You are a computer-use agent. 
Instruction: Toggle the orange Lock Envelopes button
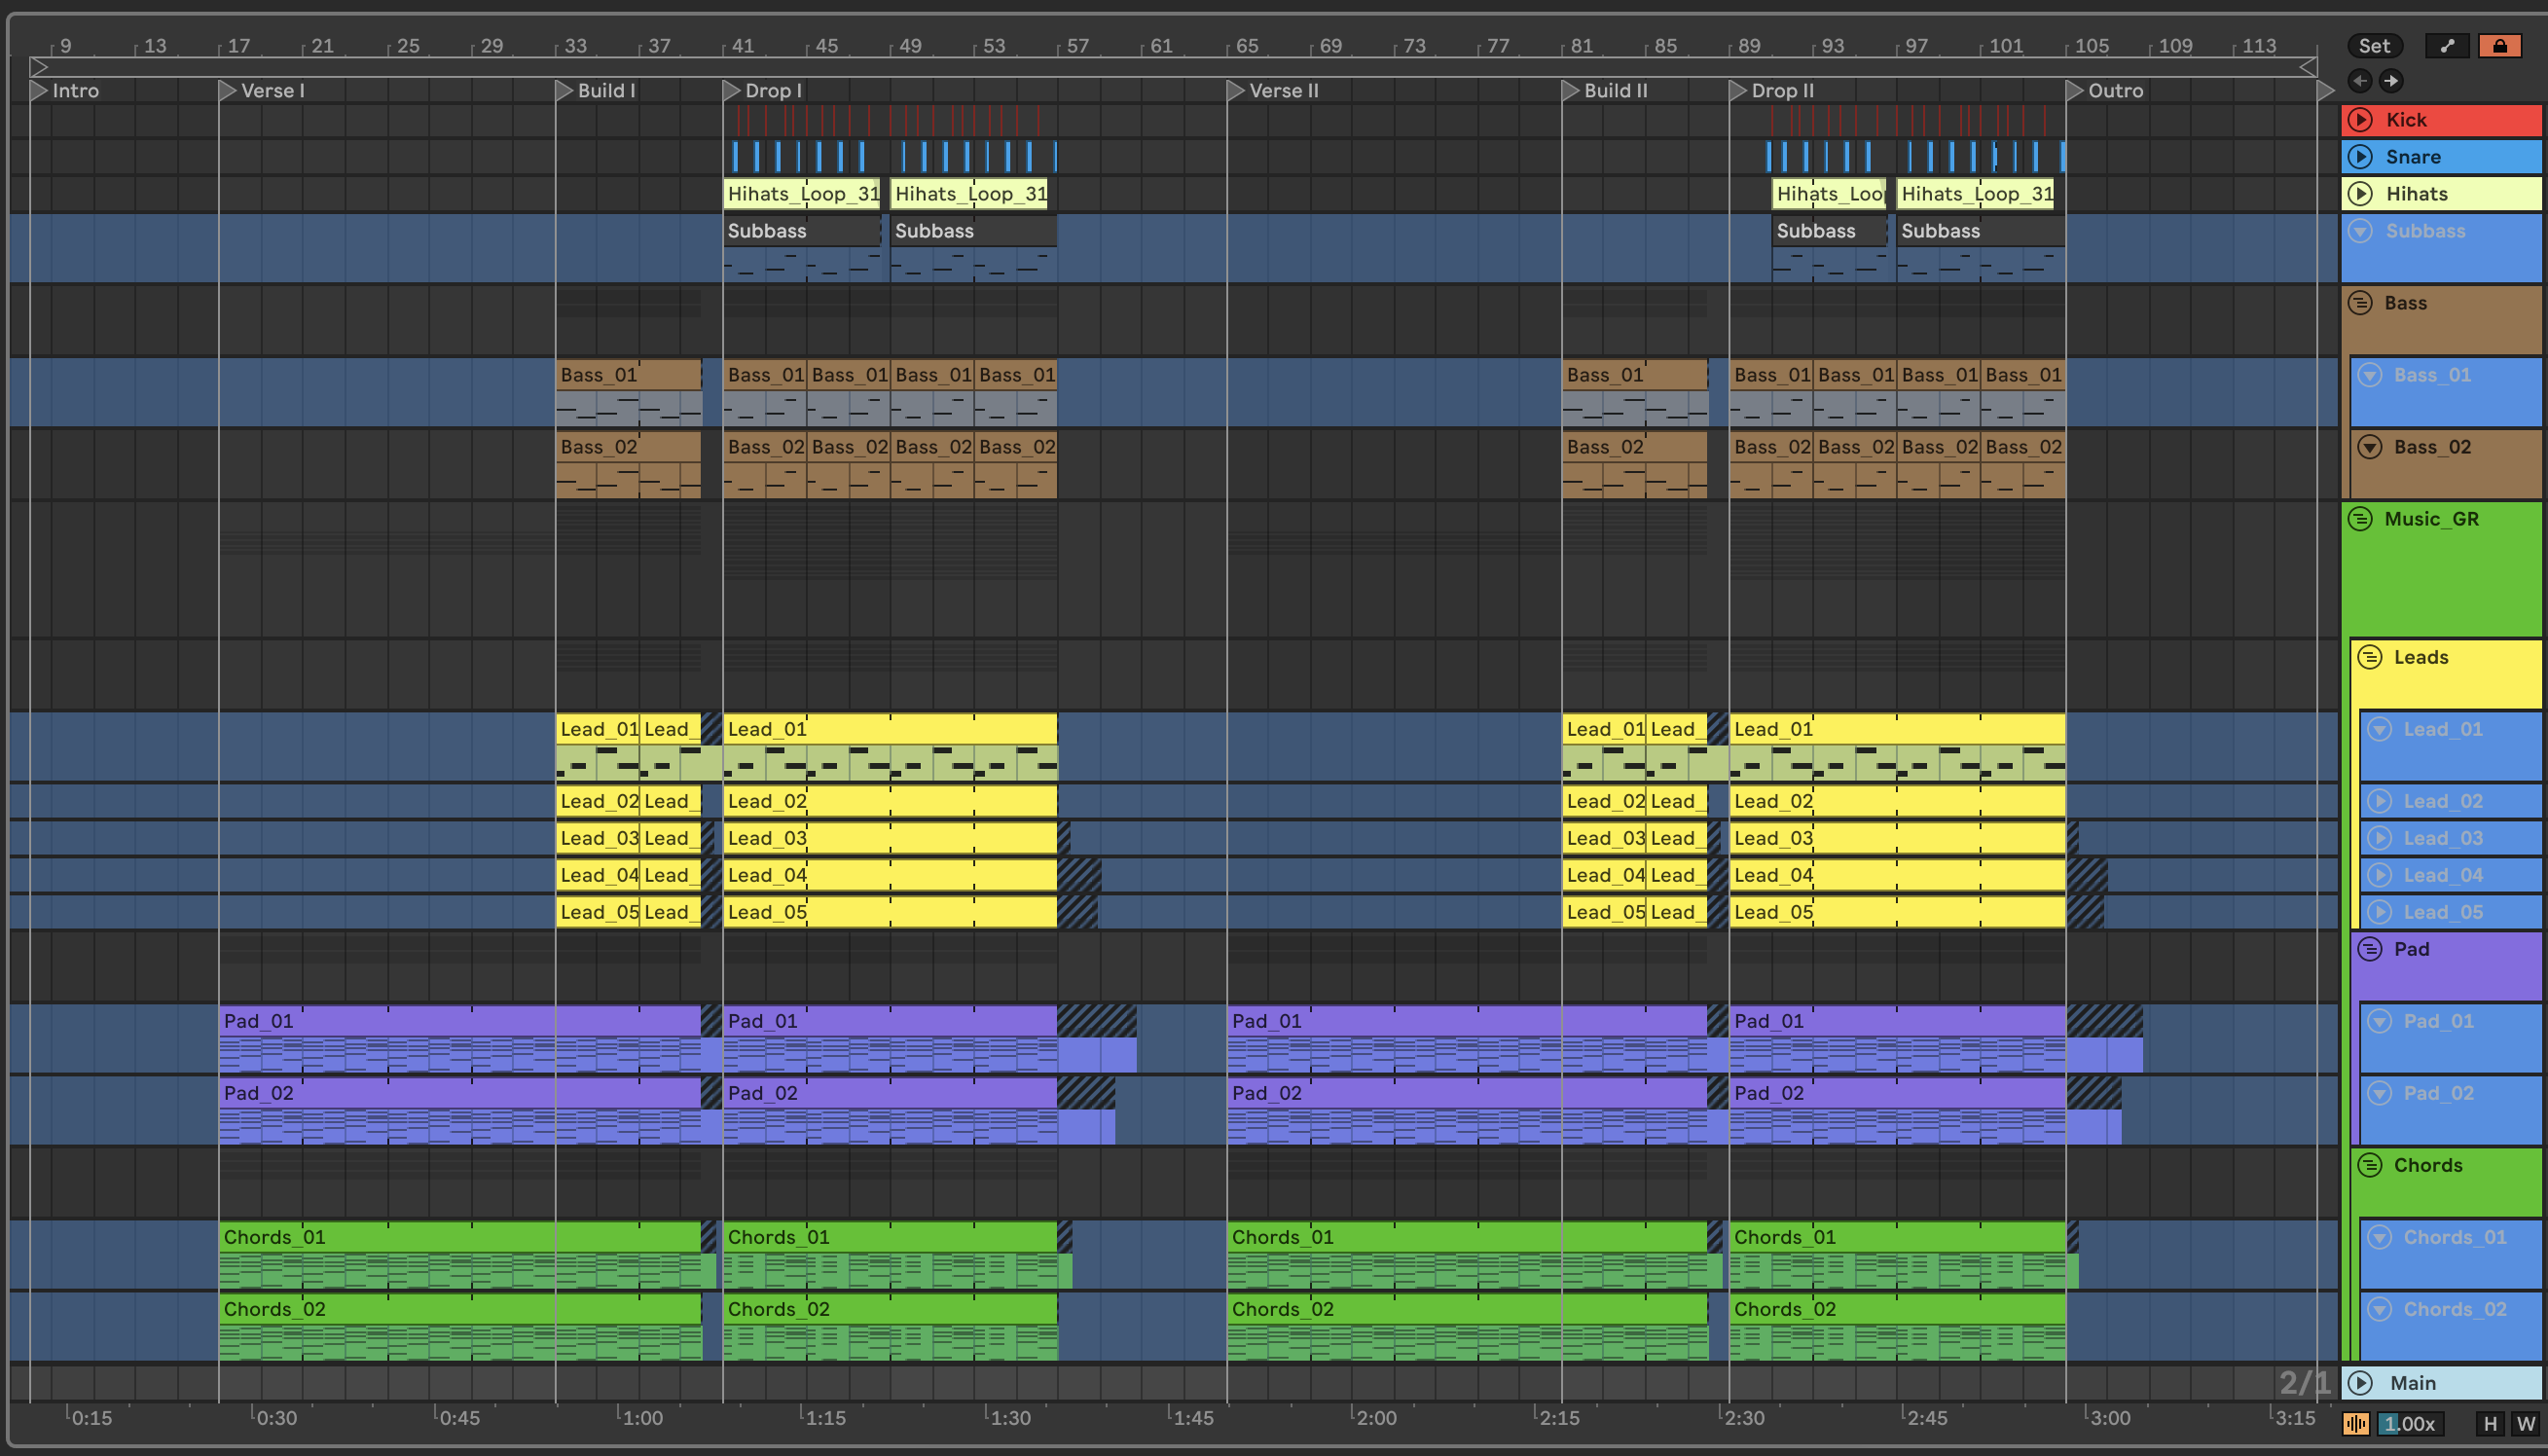point(2499,46)
